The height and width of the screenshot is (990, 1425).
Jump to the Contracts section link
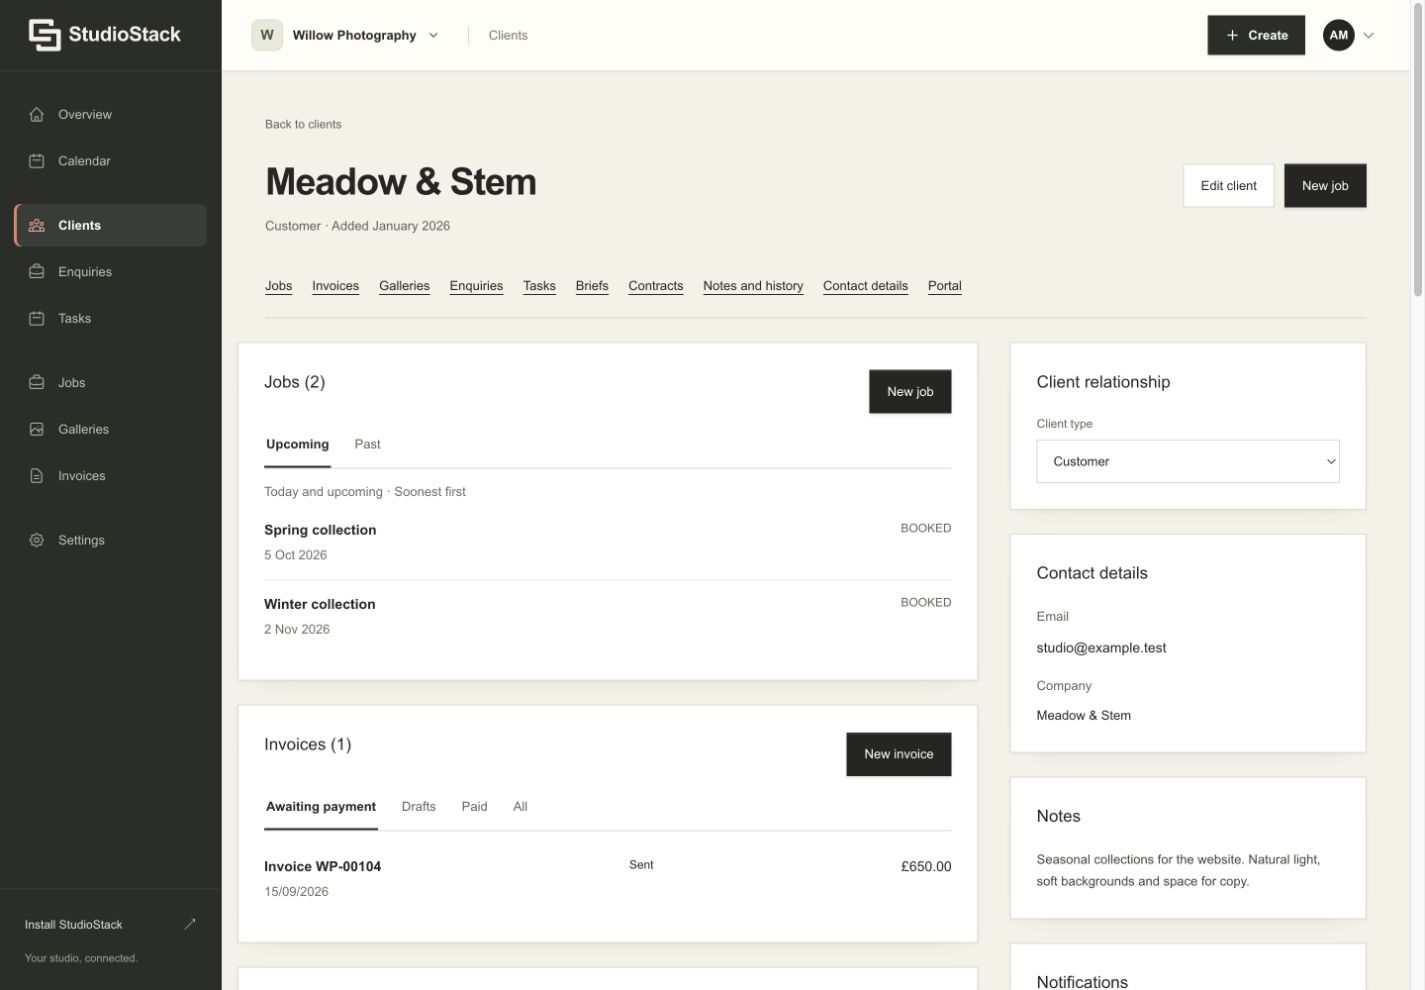pyautogui.click(x=656, y=286)
